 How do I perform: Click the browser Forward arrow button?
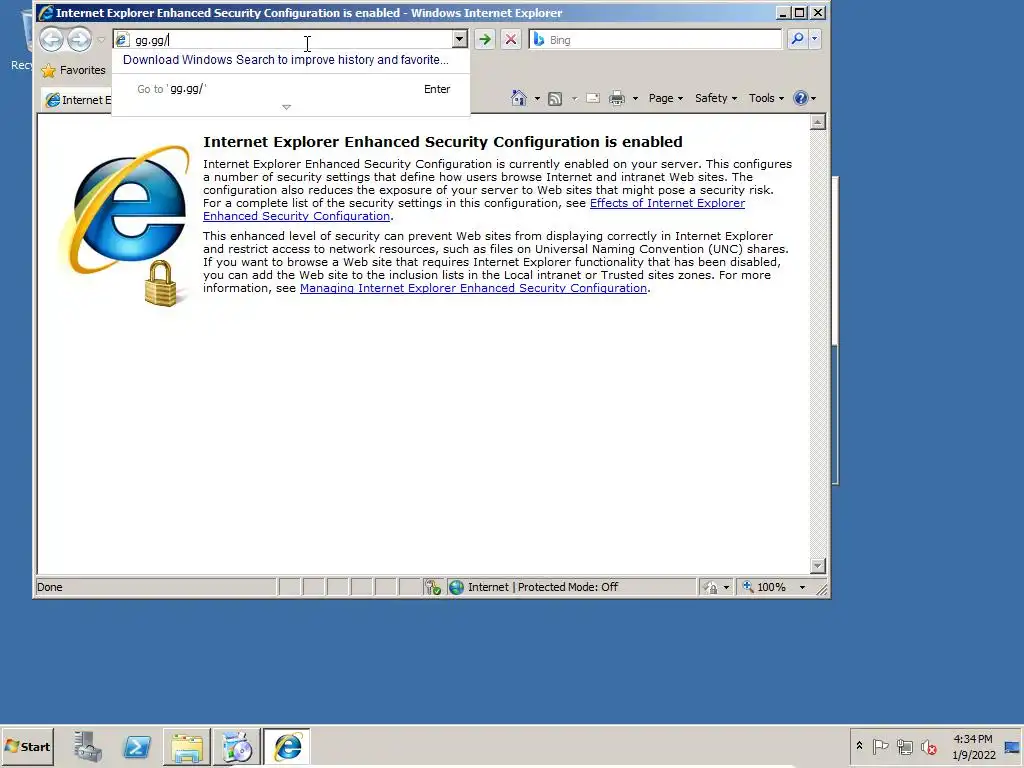80,40
